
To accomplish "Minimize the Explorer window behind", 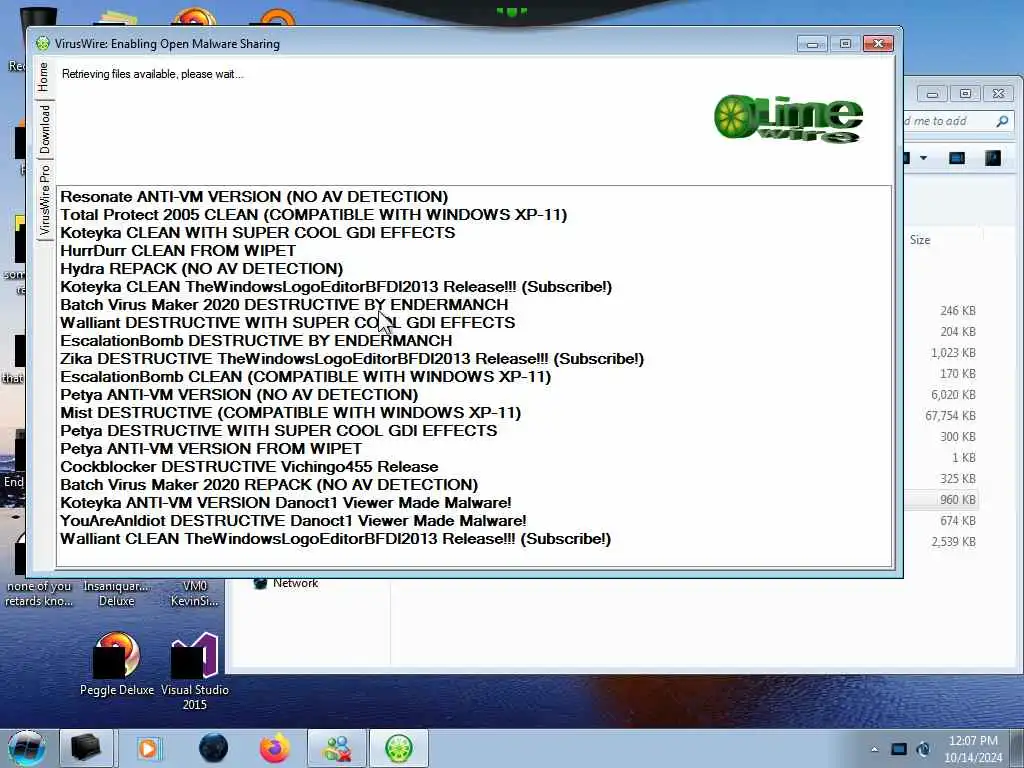I will pos(933,94).
